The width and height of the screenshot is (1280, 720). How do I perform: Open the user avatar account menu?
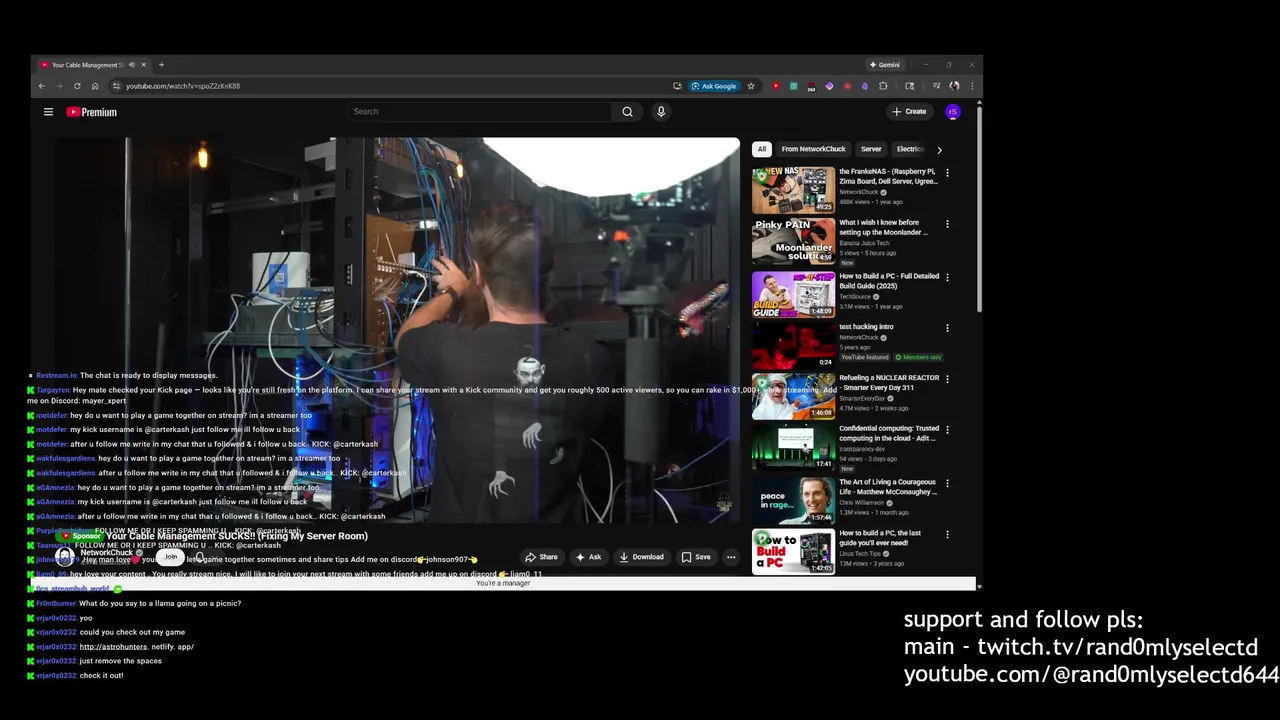[953, 112]
